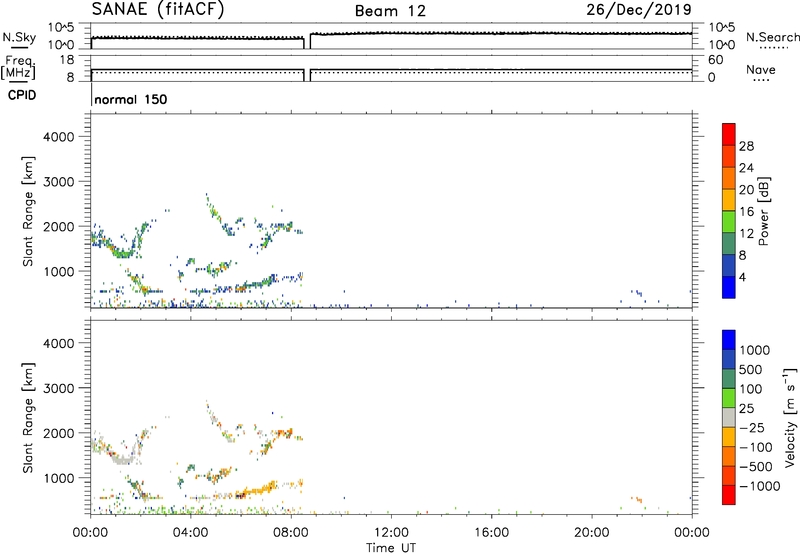Click the Power [dB] colorbar title
This screenshot has width=800, height=554.
coord(764,211)
